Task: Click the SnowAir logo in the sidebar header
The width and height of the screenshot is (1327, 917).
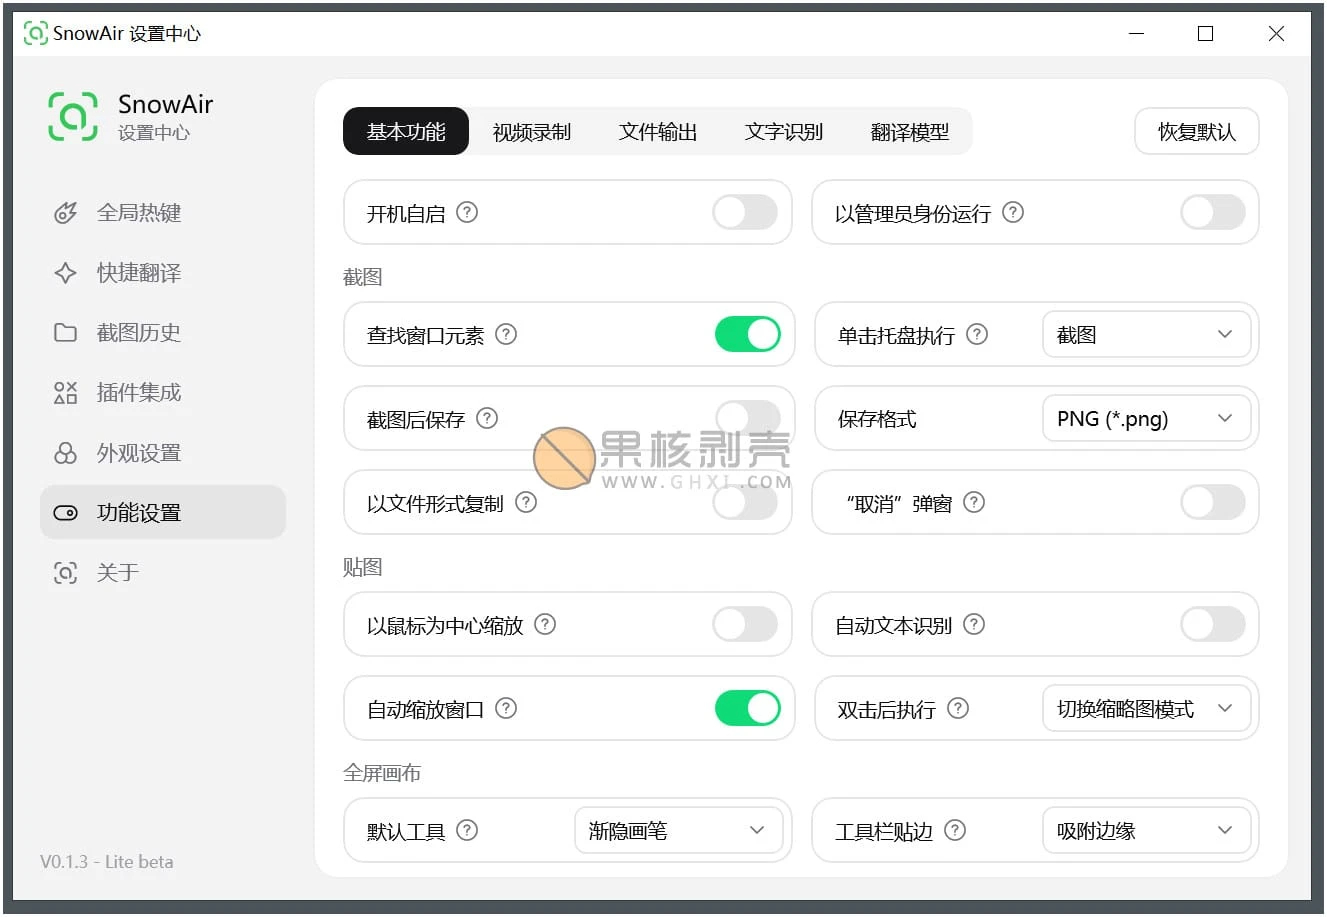Action: click(73, 116)
